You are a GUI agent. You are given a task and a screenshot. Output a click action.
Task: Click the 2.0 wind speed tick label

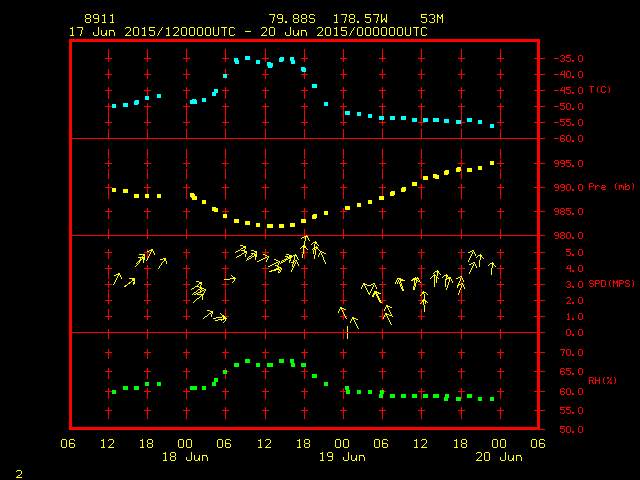574,301
